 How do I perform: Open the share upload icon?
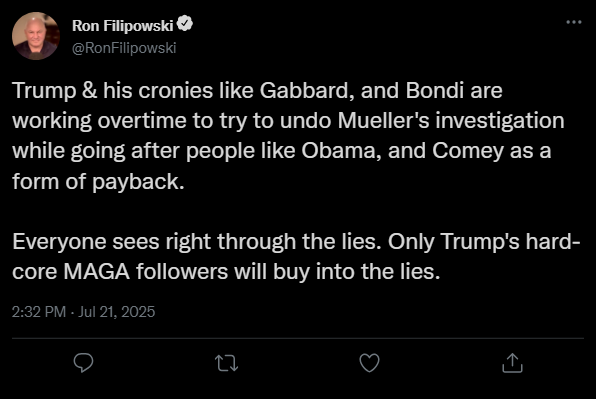tap(512, 363)
